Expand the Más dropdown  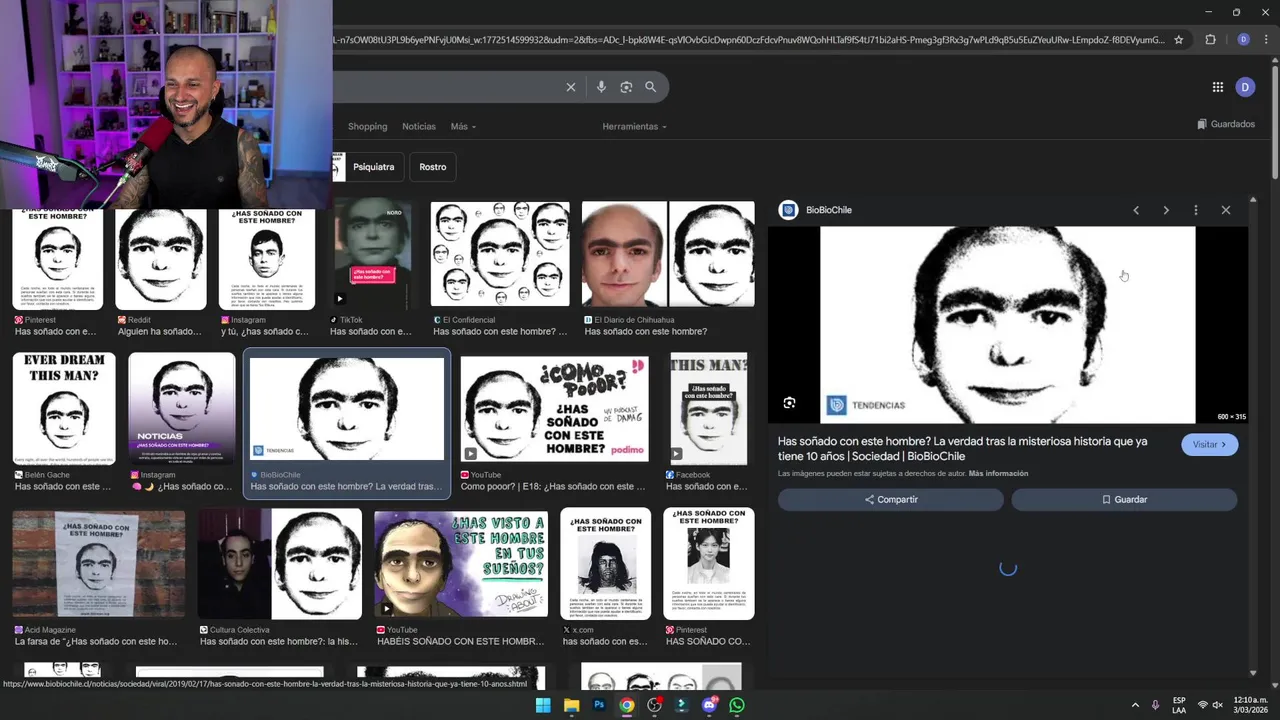click(463, 127)
